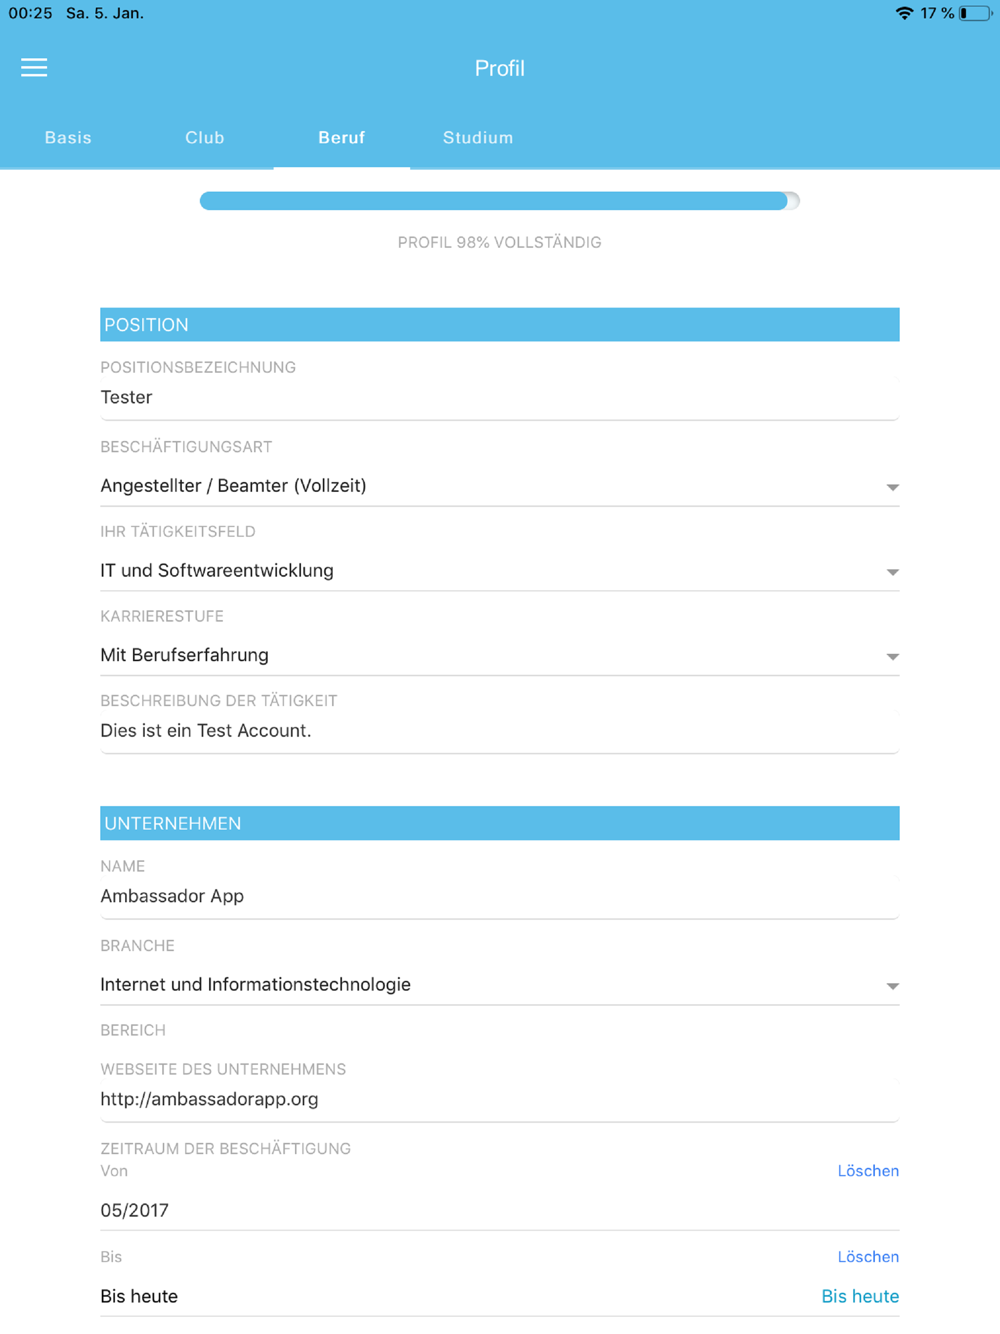Expand the Tätigkeitsfeld dropdown arrow
The height and width of the screenshot is (1334, 1000).
(892, 572)
